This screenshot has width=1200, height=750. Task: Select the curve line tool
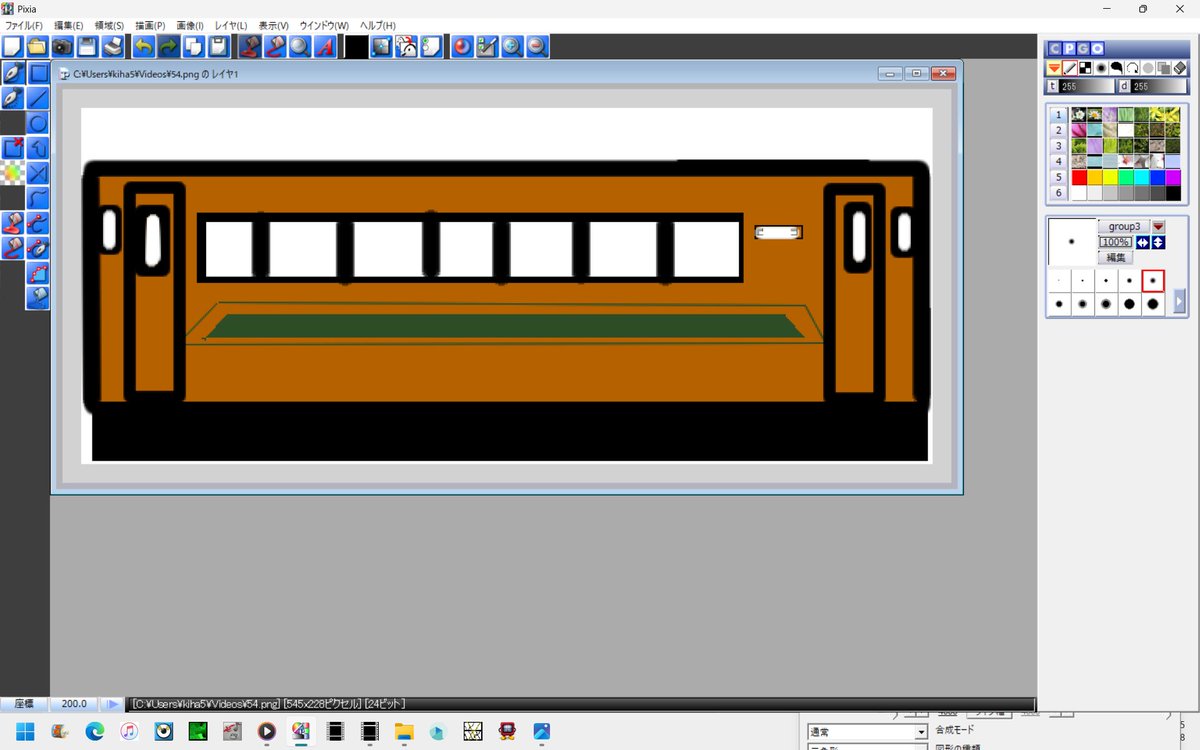[38, 198]
